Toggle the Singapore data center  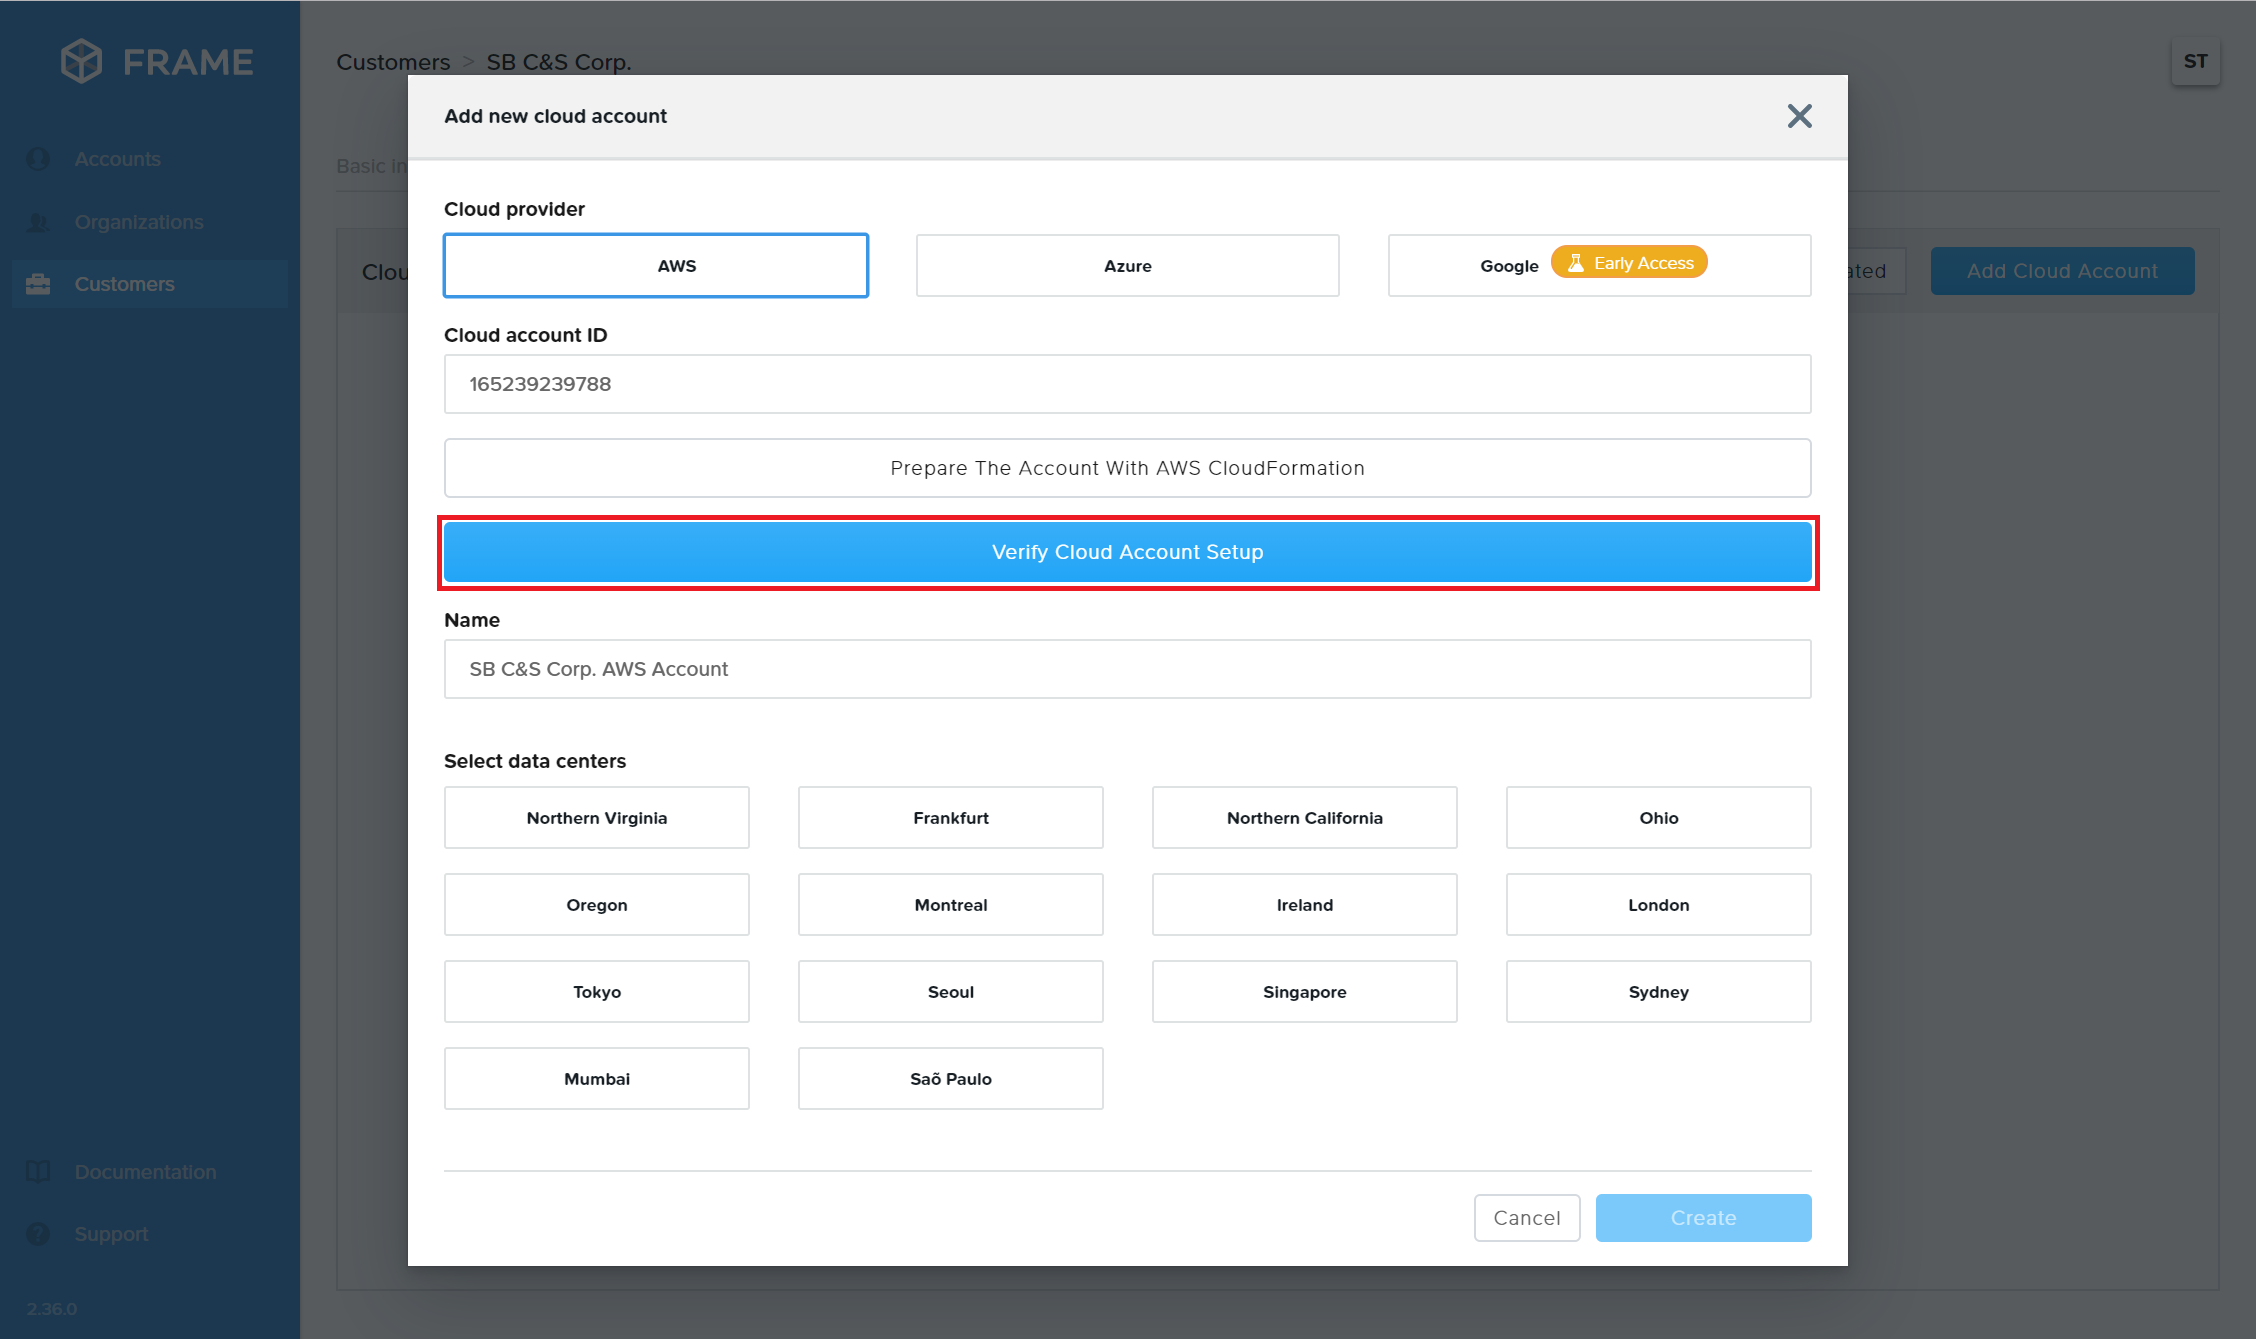pos(1305,992)
